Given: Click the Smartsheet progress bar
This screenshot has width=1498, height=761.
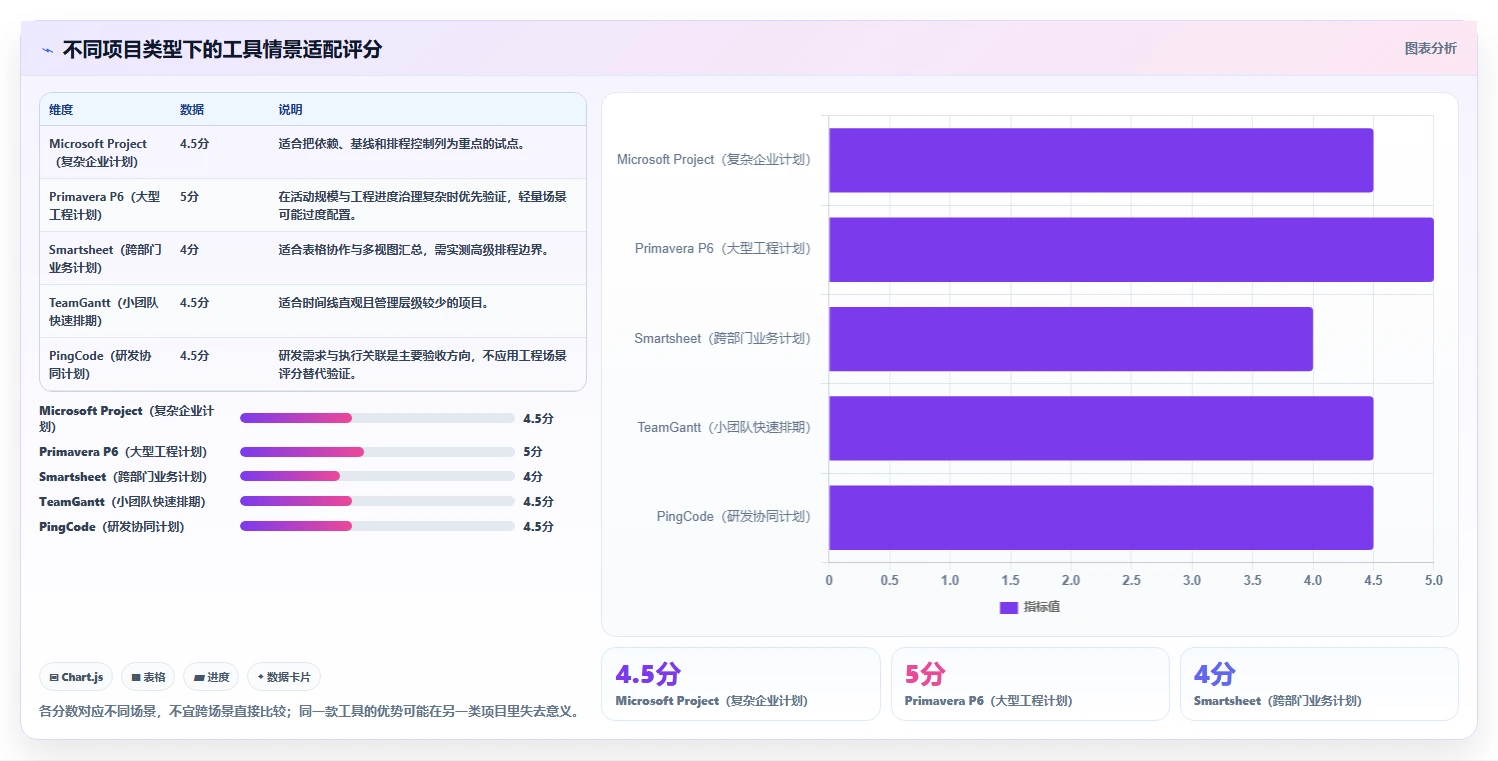Looking at the screenshot, I should [377, 476].
